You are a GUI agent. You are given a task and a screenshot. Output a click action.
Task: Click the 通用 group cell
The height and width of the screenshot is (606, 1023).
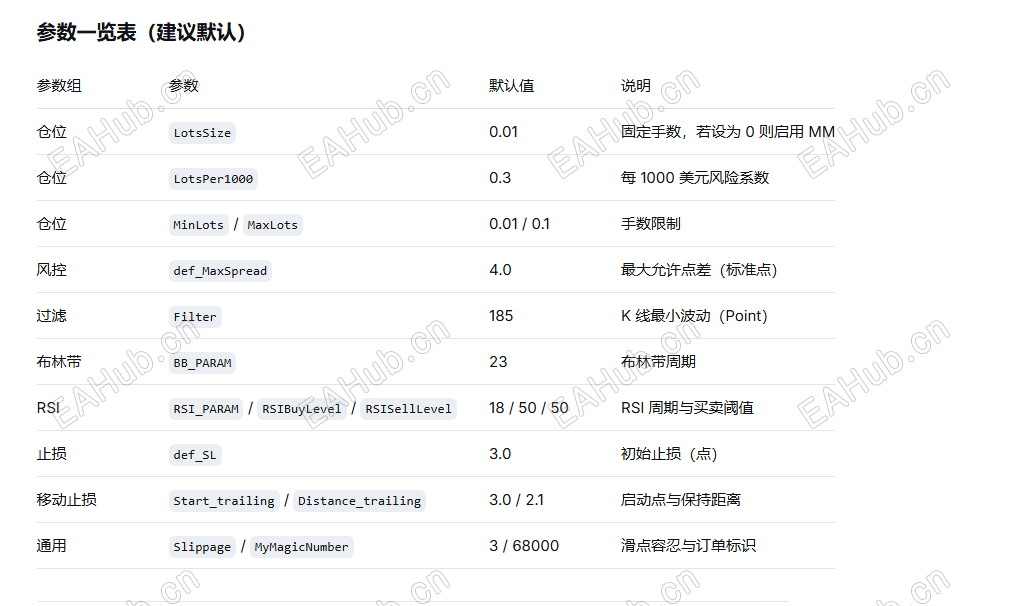52,545
